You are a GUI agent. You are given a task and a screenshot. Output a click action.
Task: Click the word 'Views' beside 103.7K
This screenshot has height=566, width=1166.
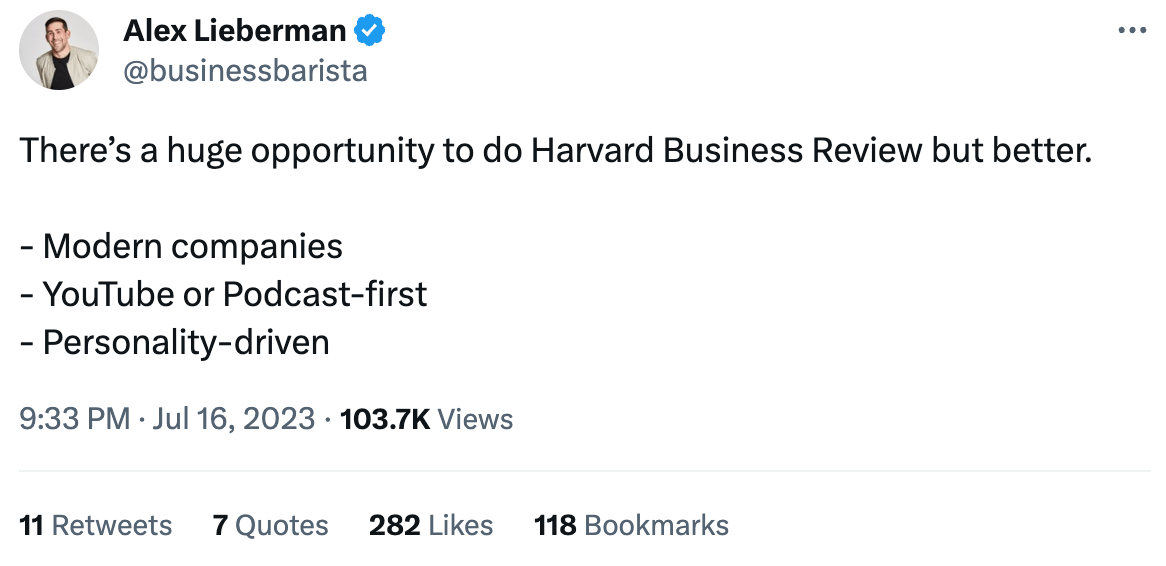pos(475,419)
